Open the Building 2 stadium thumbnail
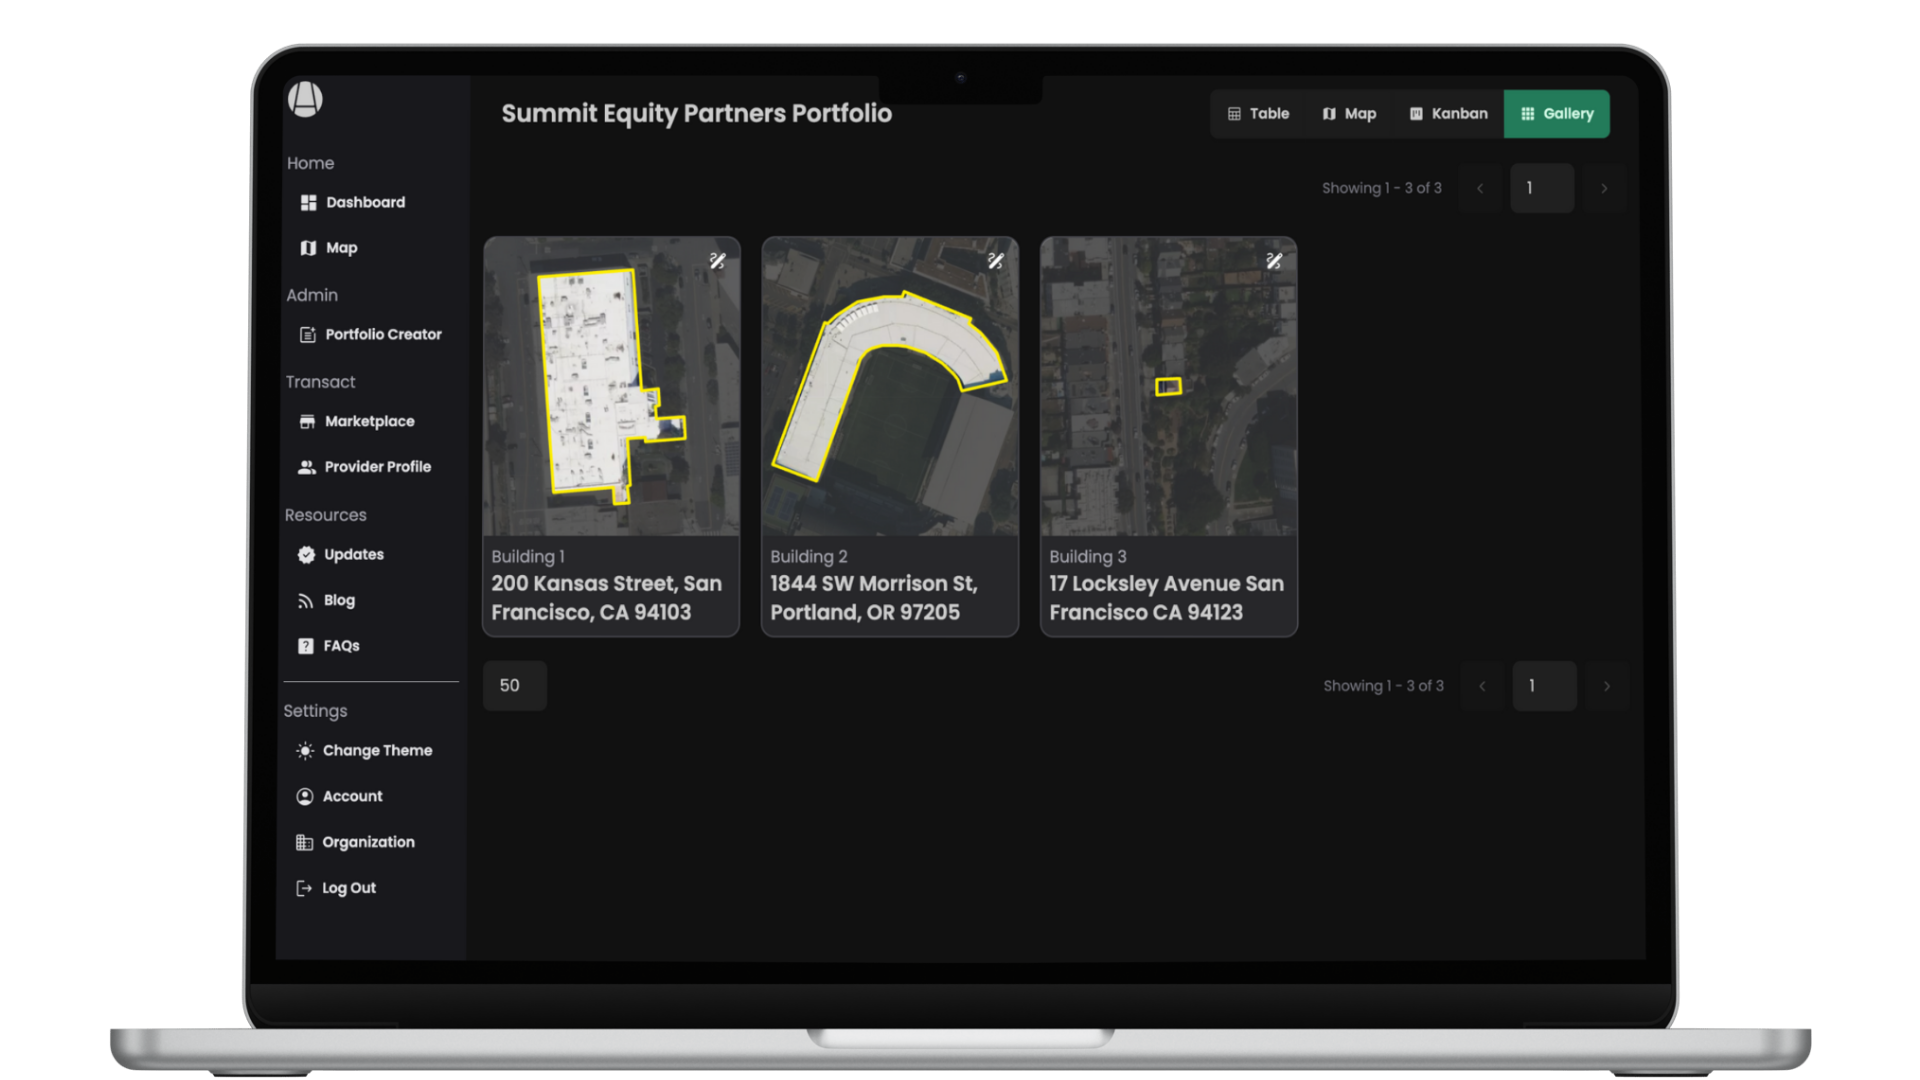Image resolution: width=1920 pixels, height=1080 pixels. [889, 386]
